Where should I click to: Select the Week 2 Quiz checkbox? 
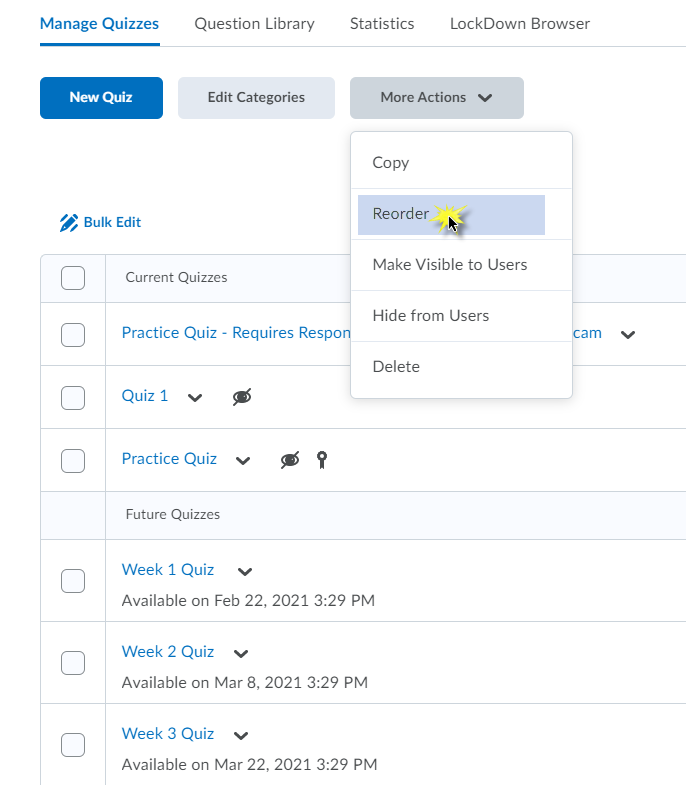point(73,663)
